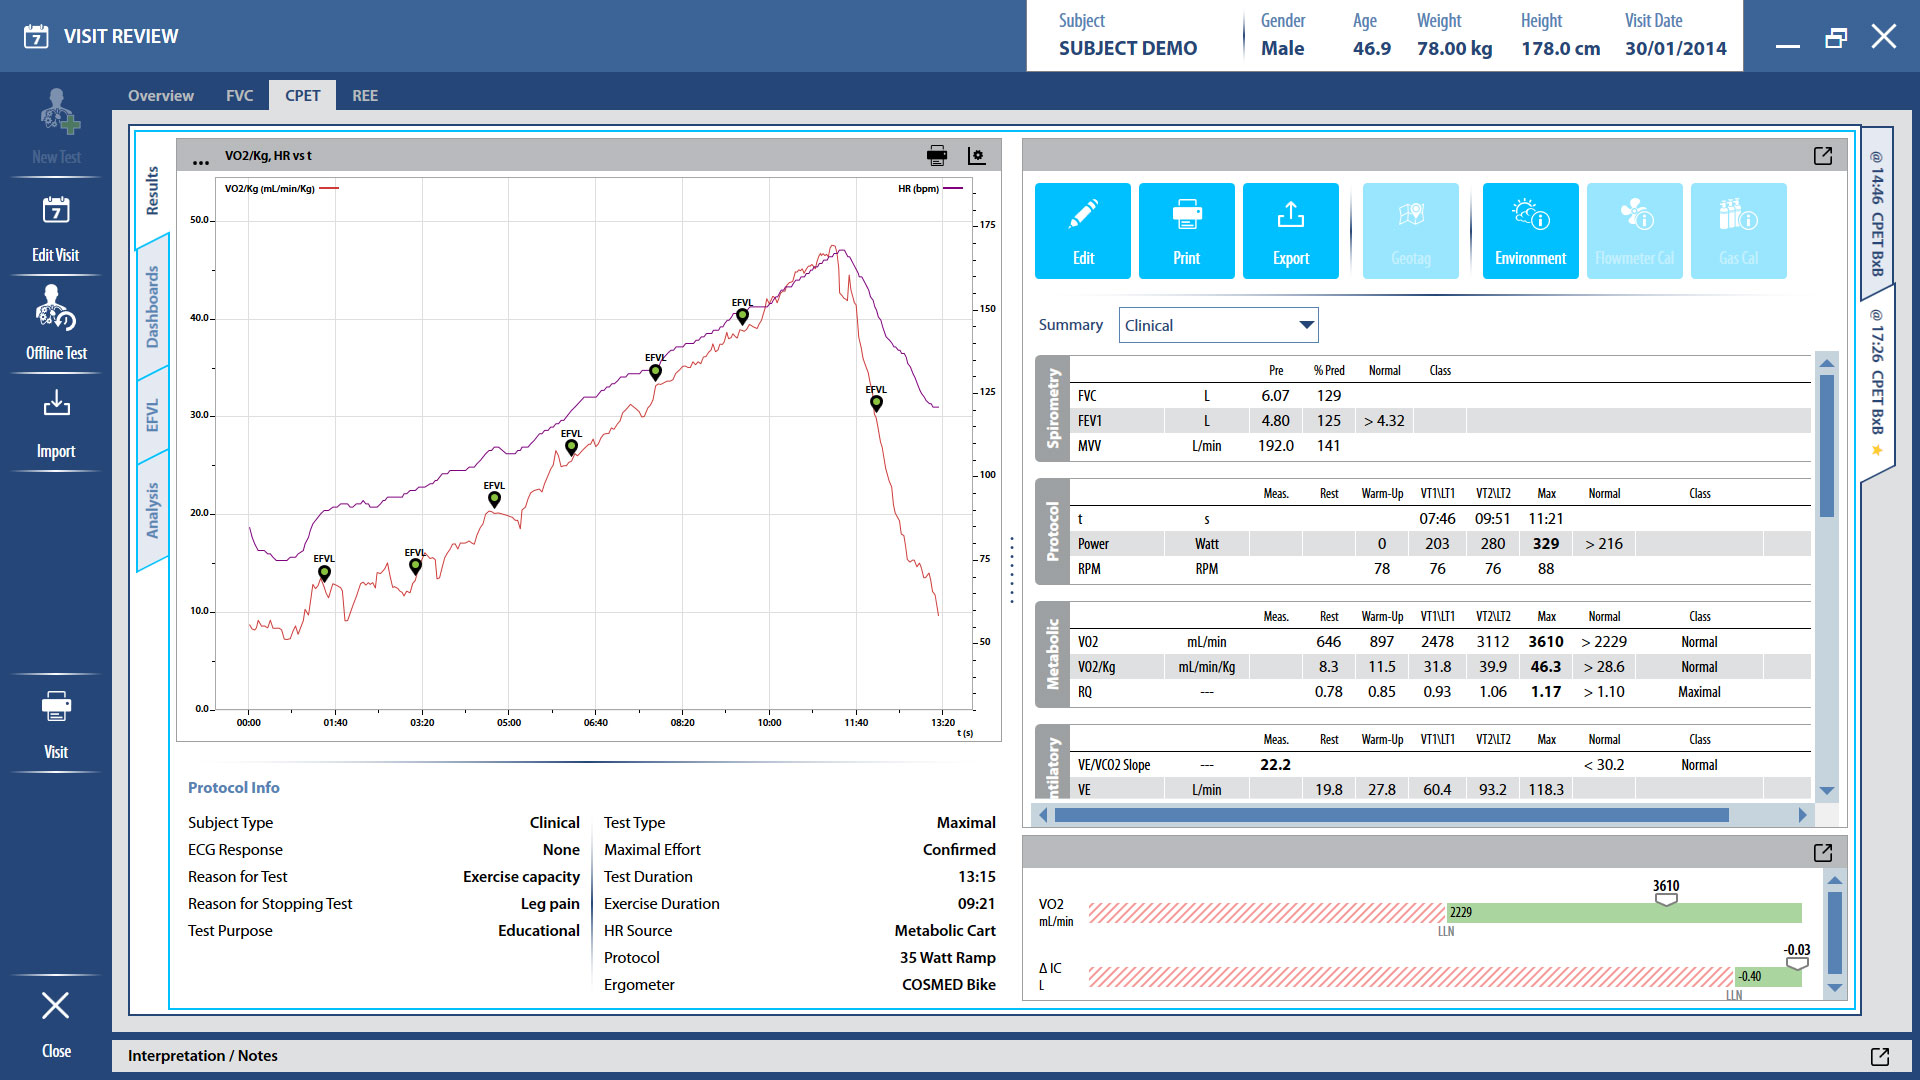Expand the summary panel to a window
1920x1080 pixels.
(1822, 155)
